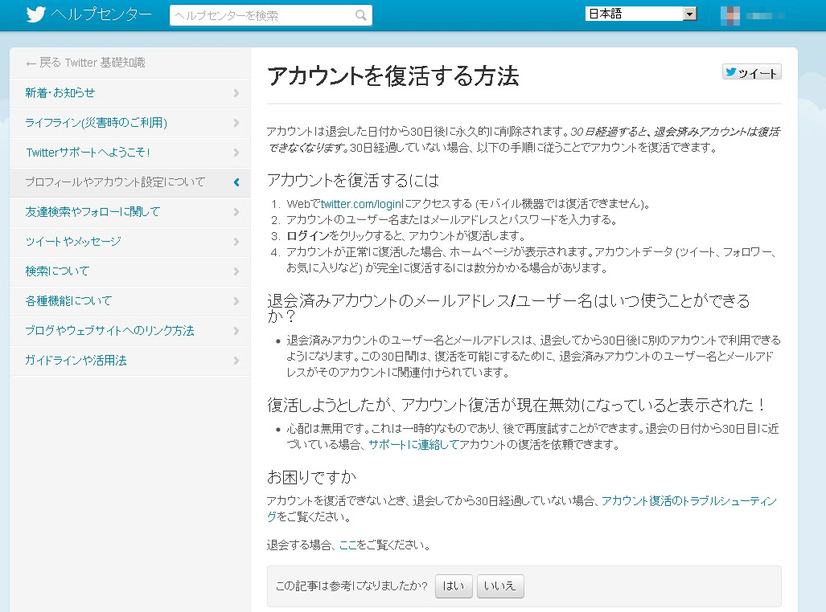Open Twitterサポートへようこそ! menu item
Screen dimensions: 826x612
click(130, 153)
